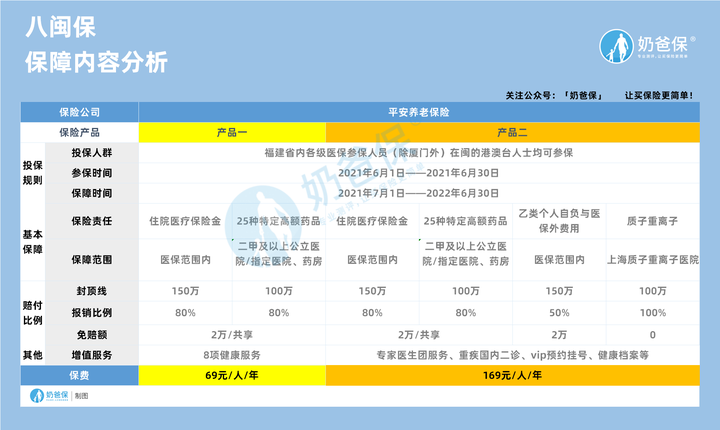
Task: Click the small 奶爸保 制图 footer logo
Action: coord(59,396)
